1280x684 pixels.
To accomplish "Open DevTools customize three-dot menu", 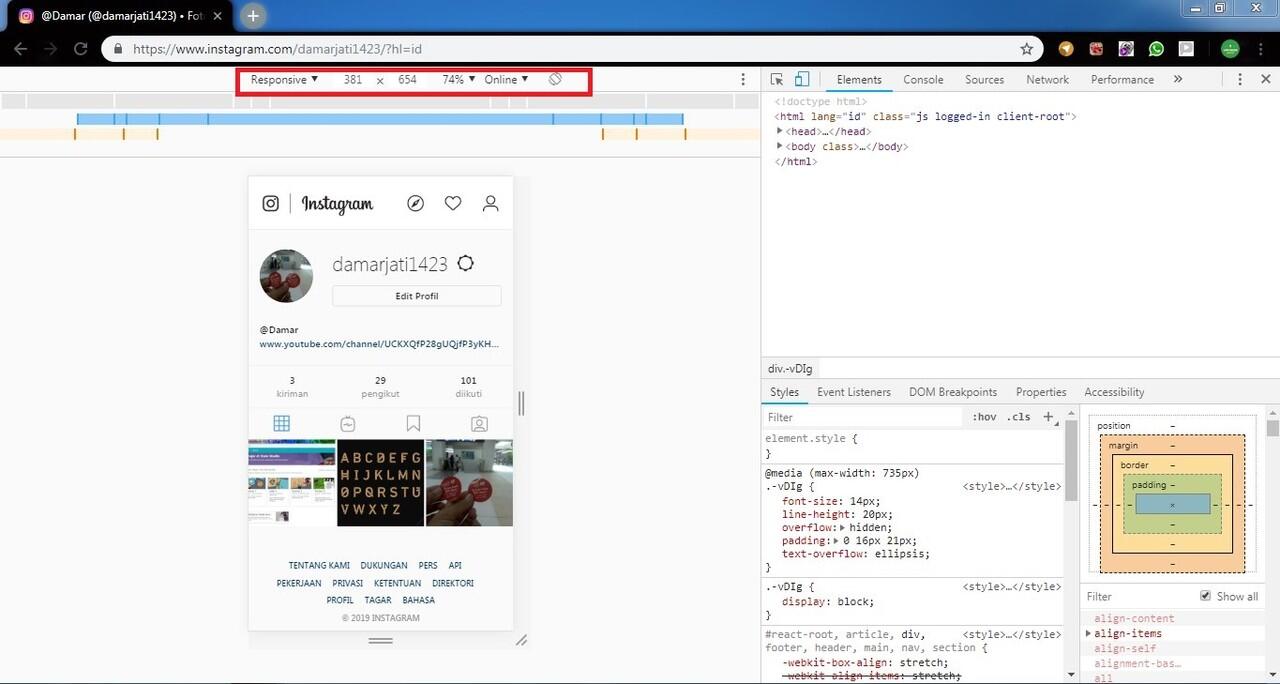I will [1240, 79].
